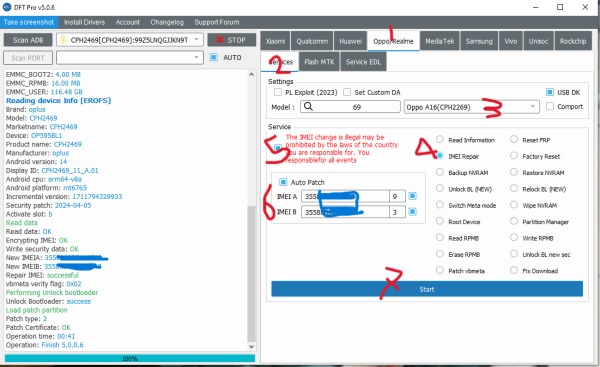This screenshot has width=600, height=367.
Task: Switch to the Huawei tab
Action: pyautogui.click(x=350, y=41)
